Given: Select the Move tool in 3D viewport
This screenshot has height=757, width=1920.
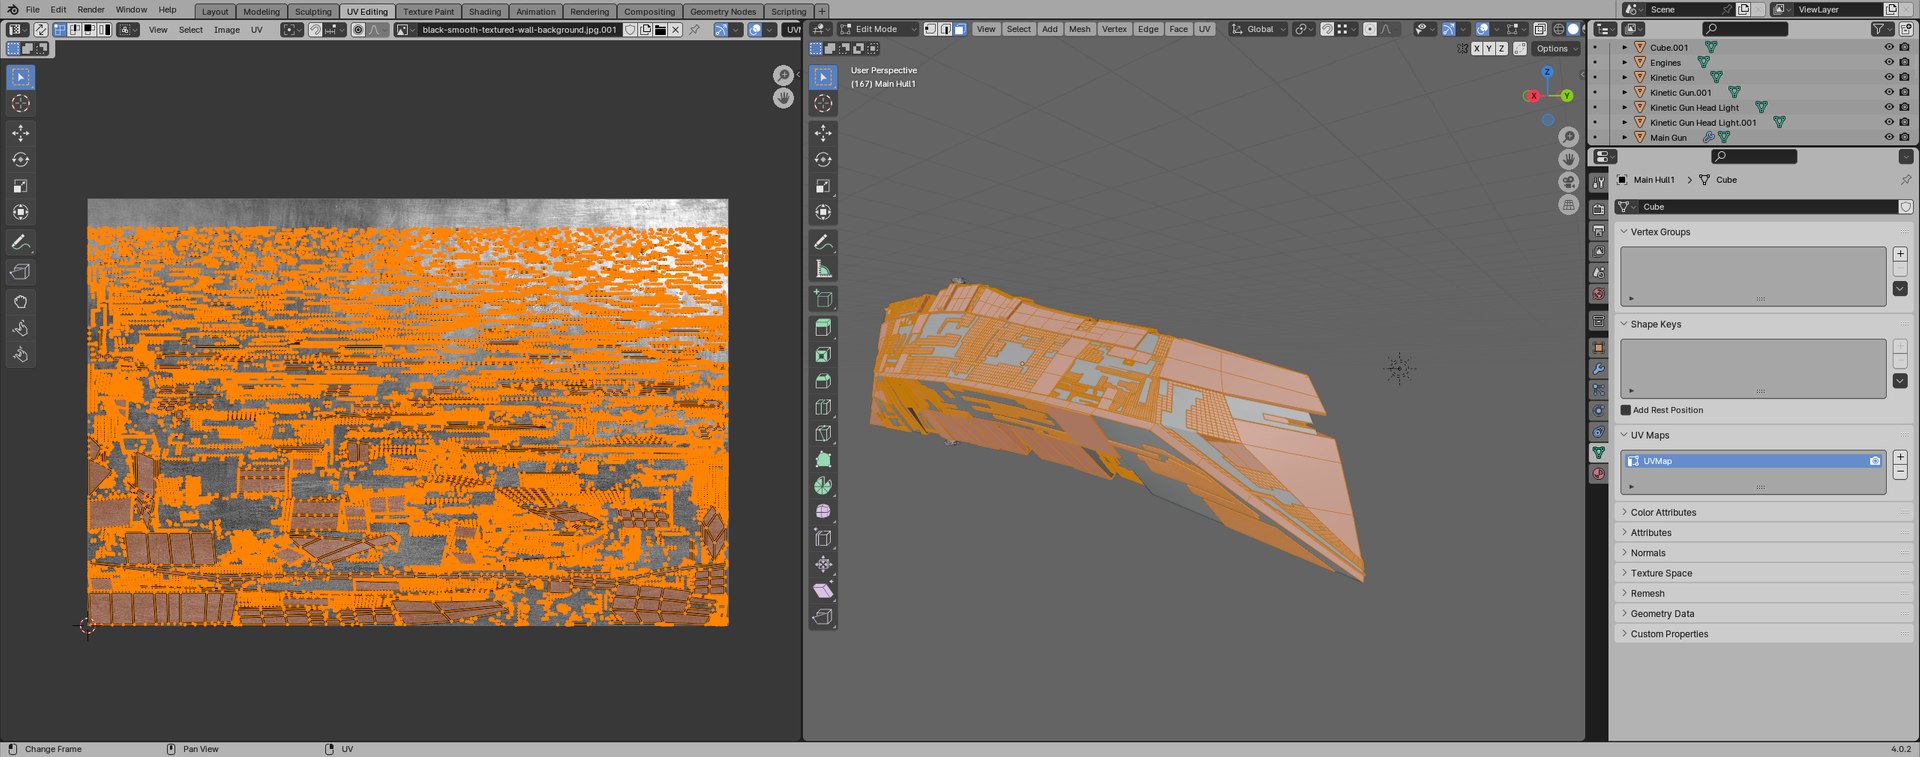Looking at the screenshot, I should [x=823, y=133].
